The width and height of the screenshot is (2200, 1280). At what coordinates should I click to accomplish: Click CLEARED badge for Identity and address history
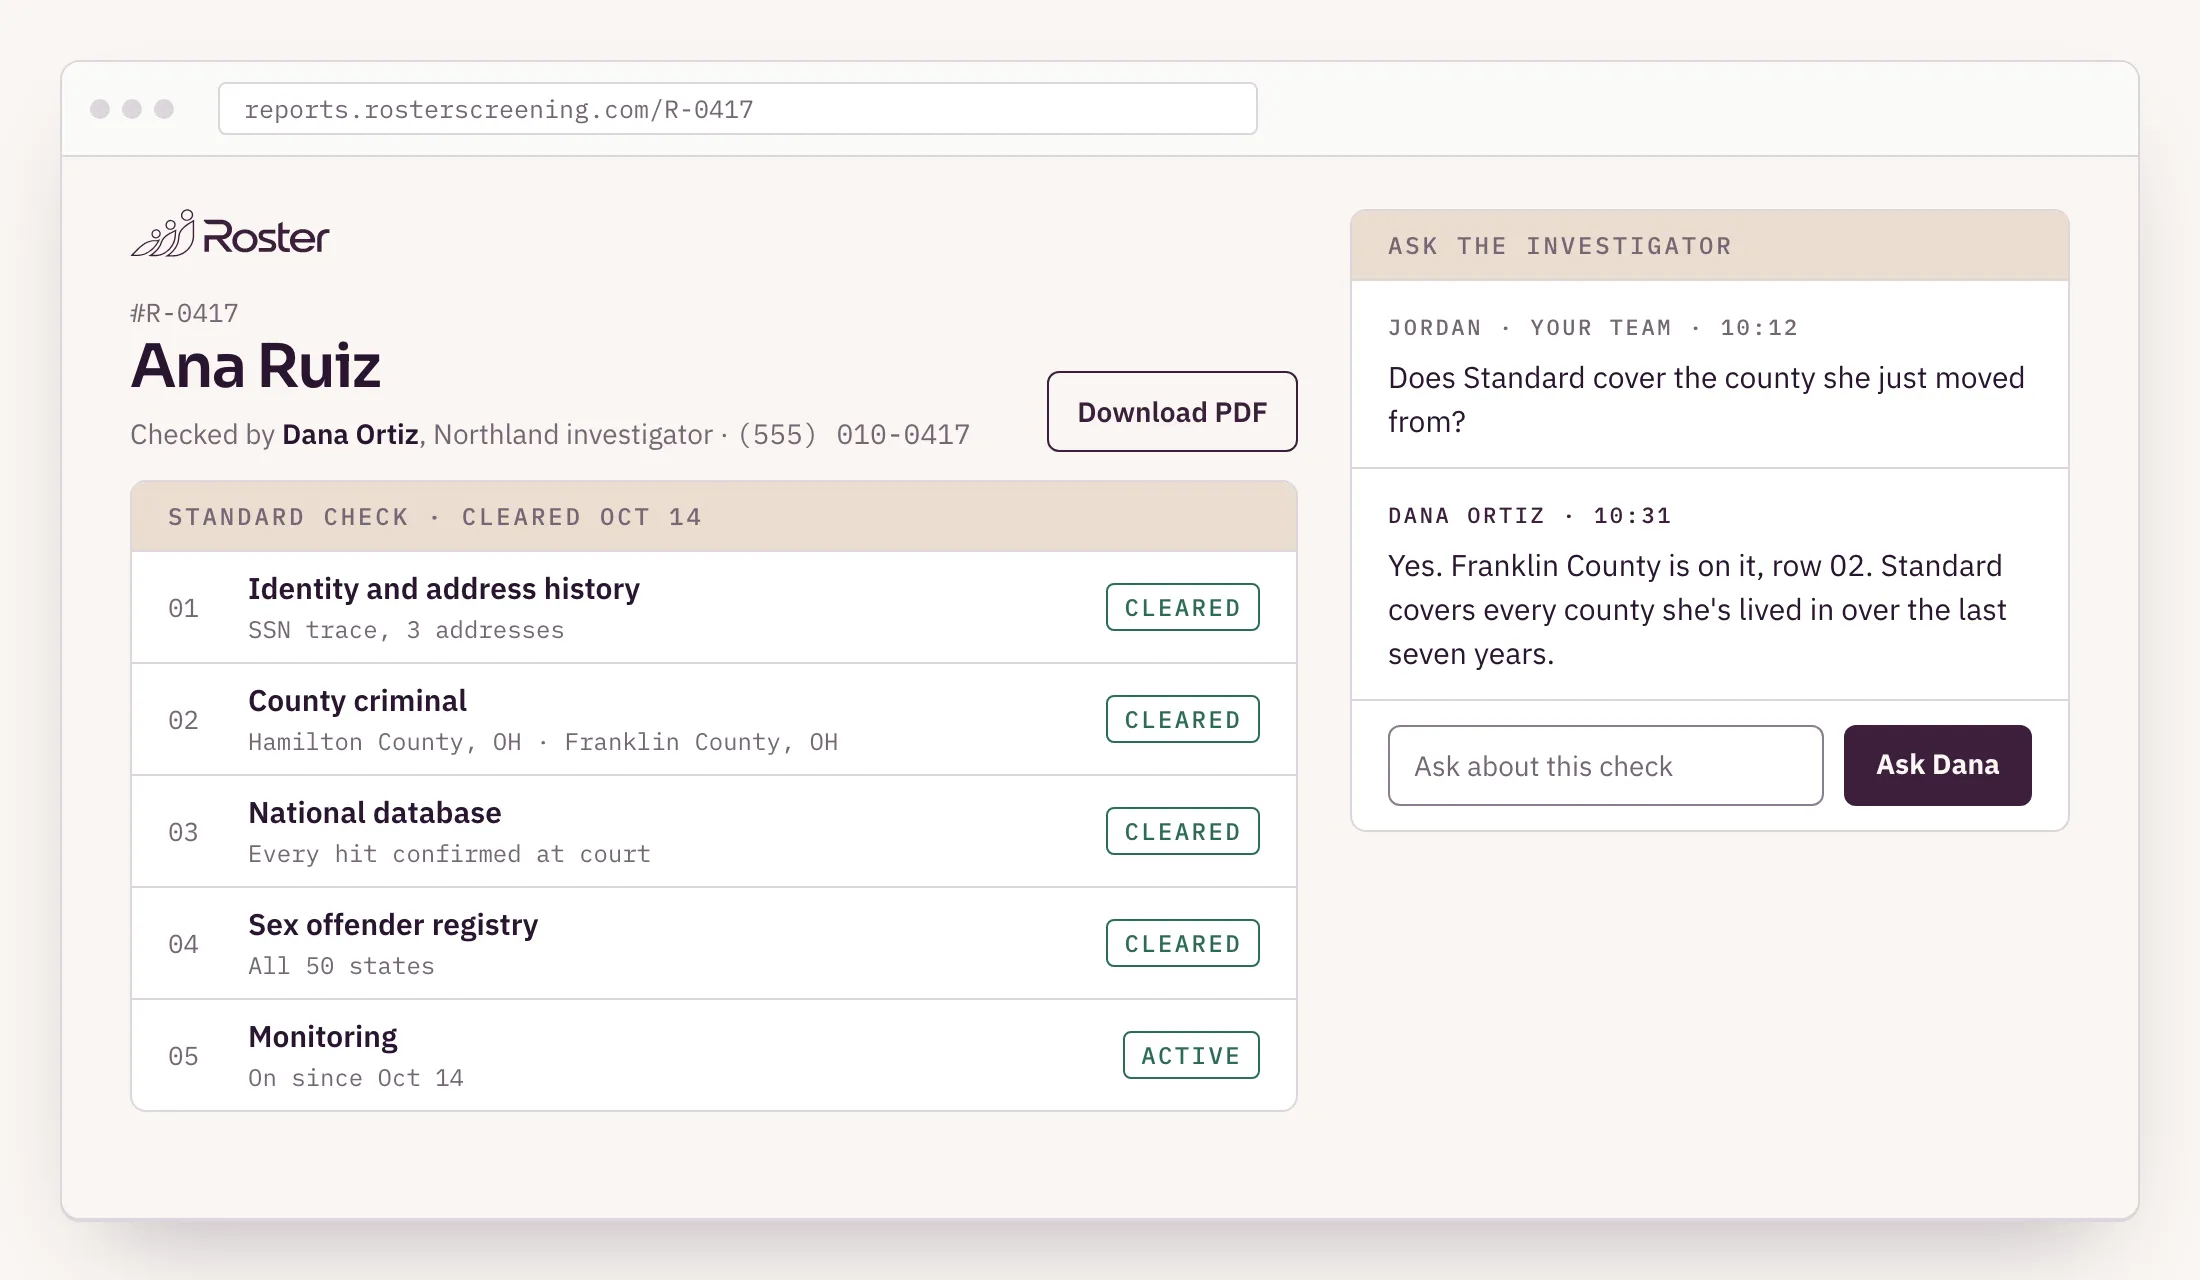click(1182, 607)
